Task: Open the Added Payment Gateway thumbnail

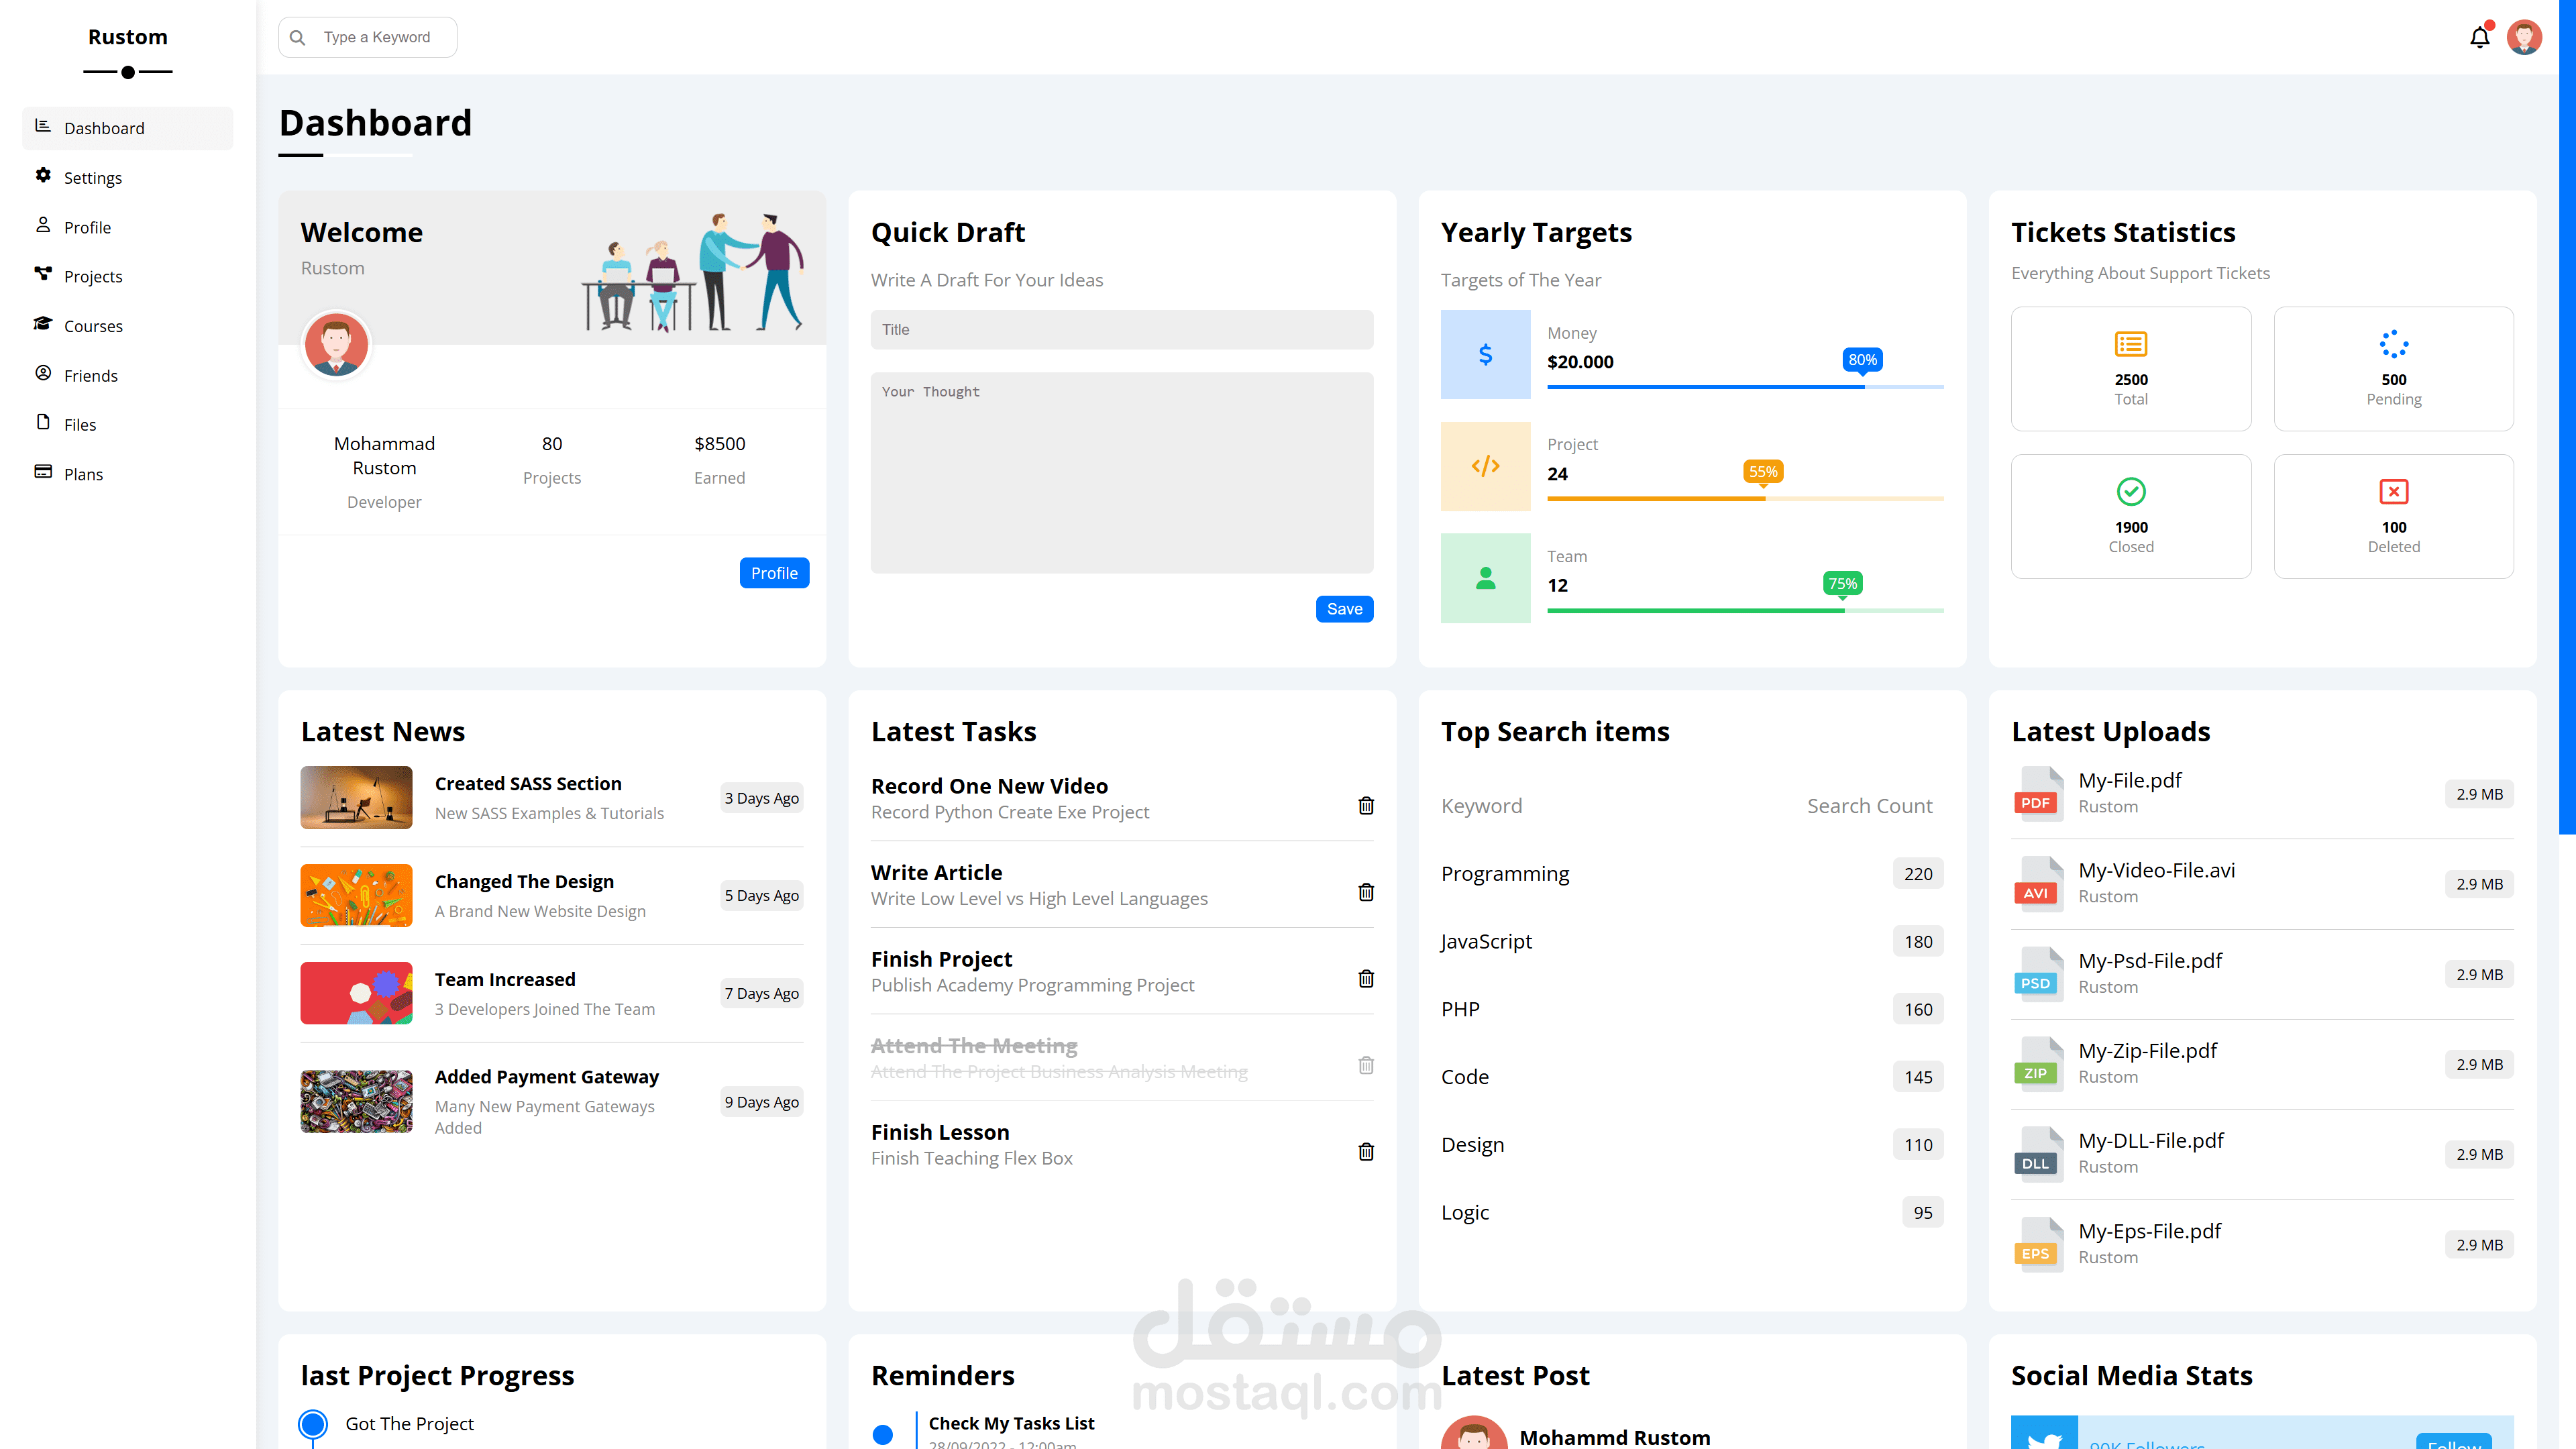Action: coord(356,1101)
